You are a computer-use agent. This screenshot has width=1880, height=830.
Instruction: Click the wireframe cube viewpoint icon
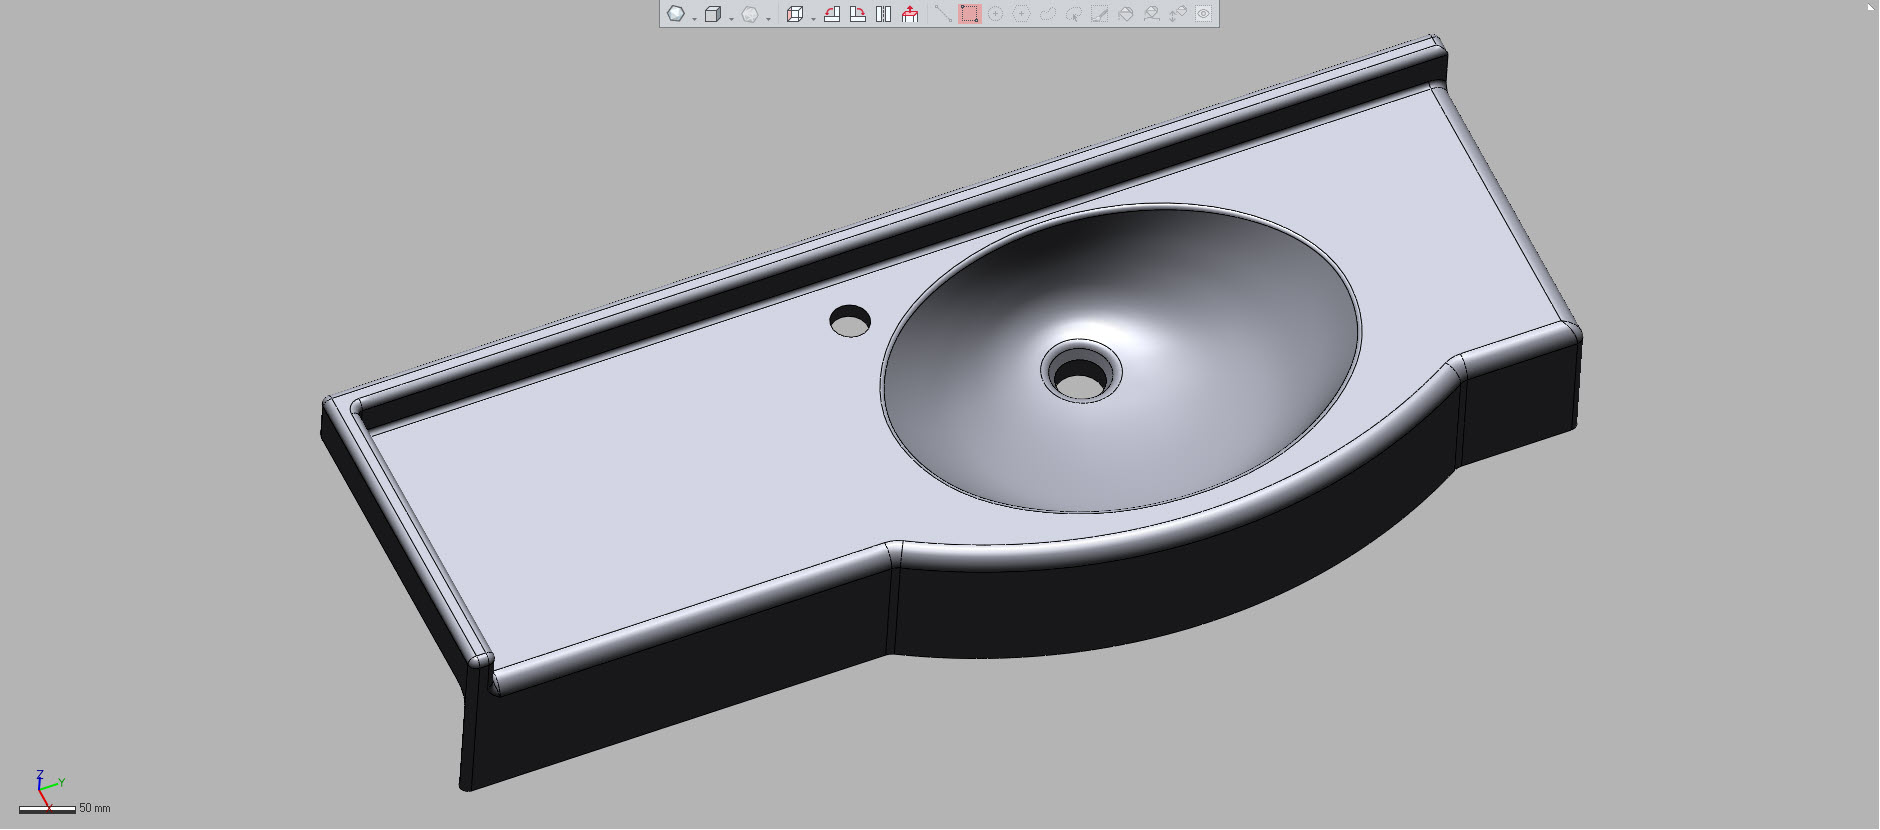(795, 14)
